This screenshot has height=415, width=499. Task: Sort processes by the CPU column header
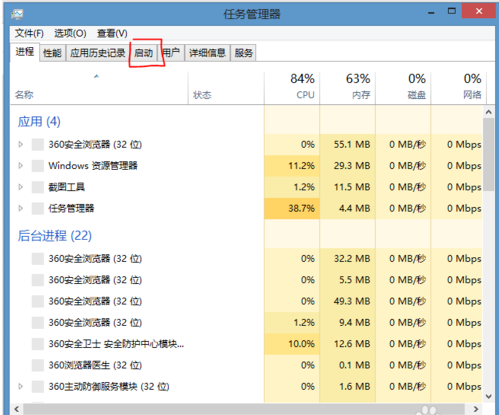292,87
